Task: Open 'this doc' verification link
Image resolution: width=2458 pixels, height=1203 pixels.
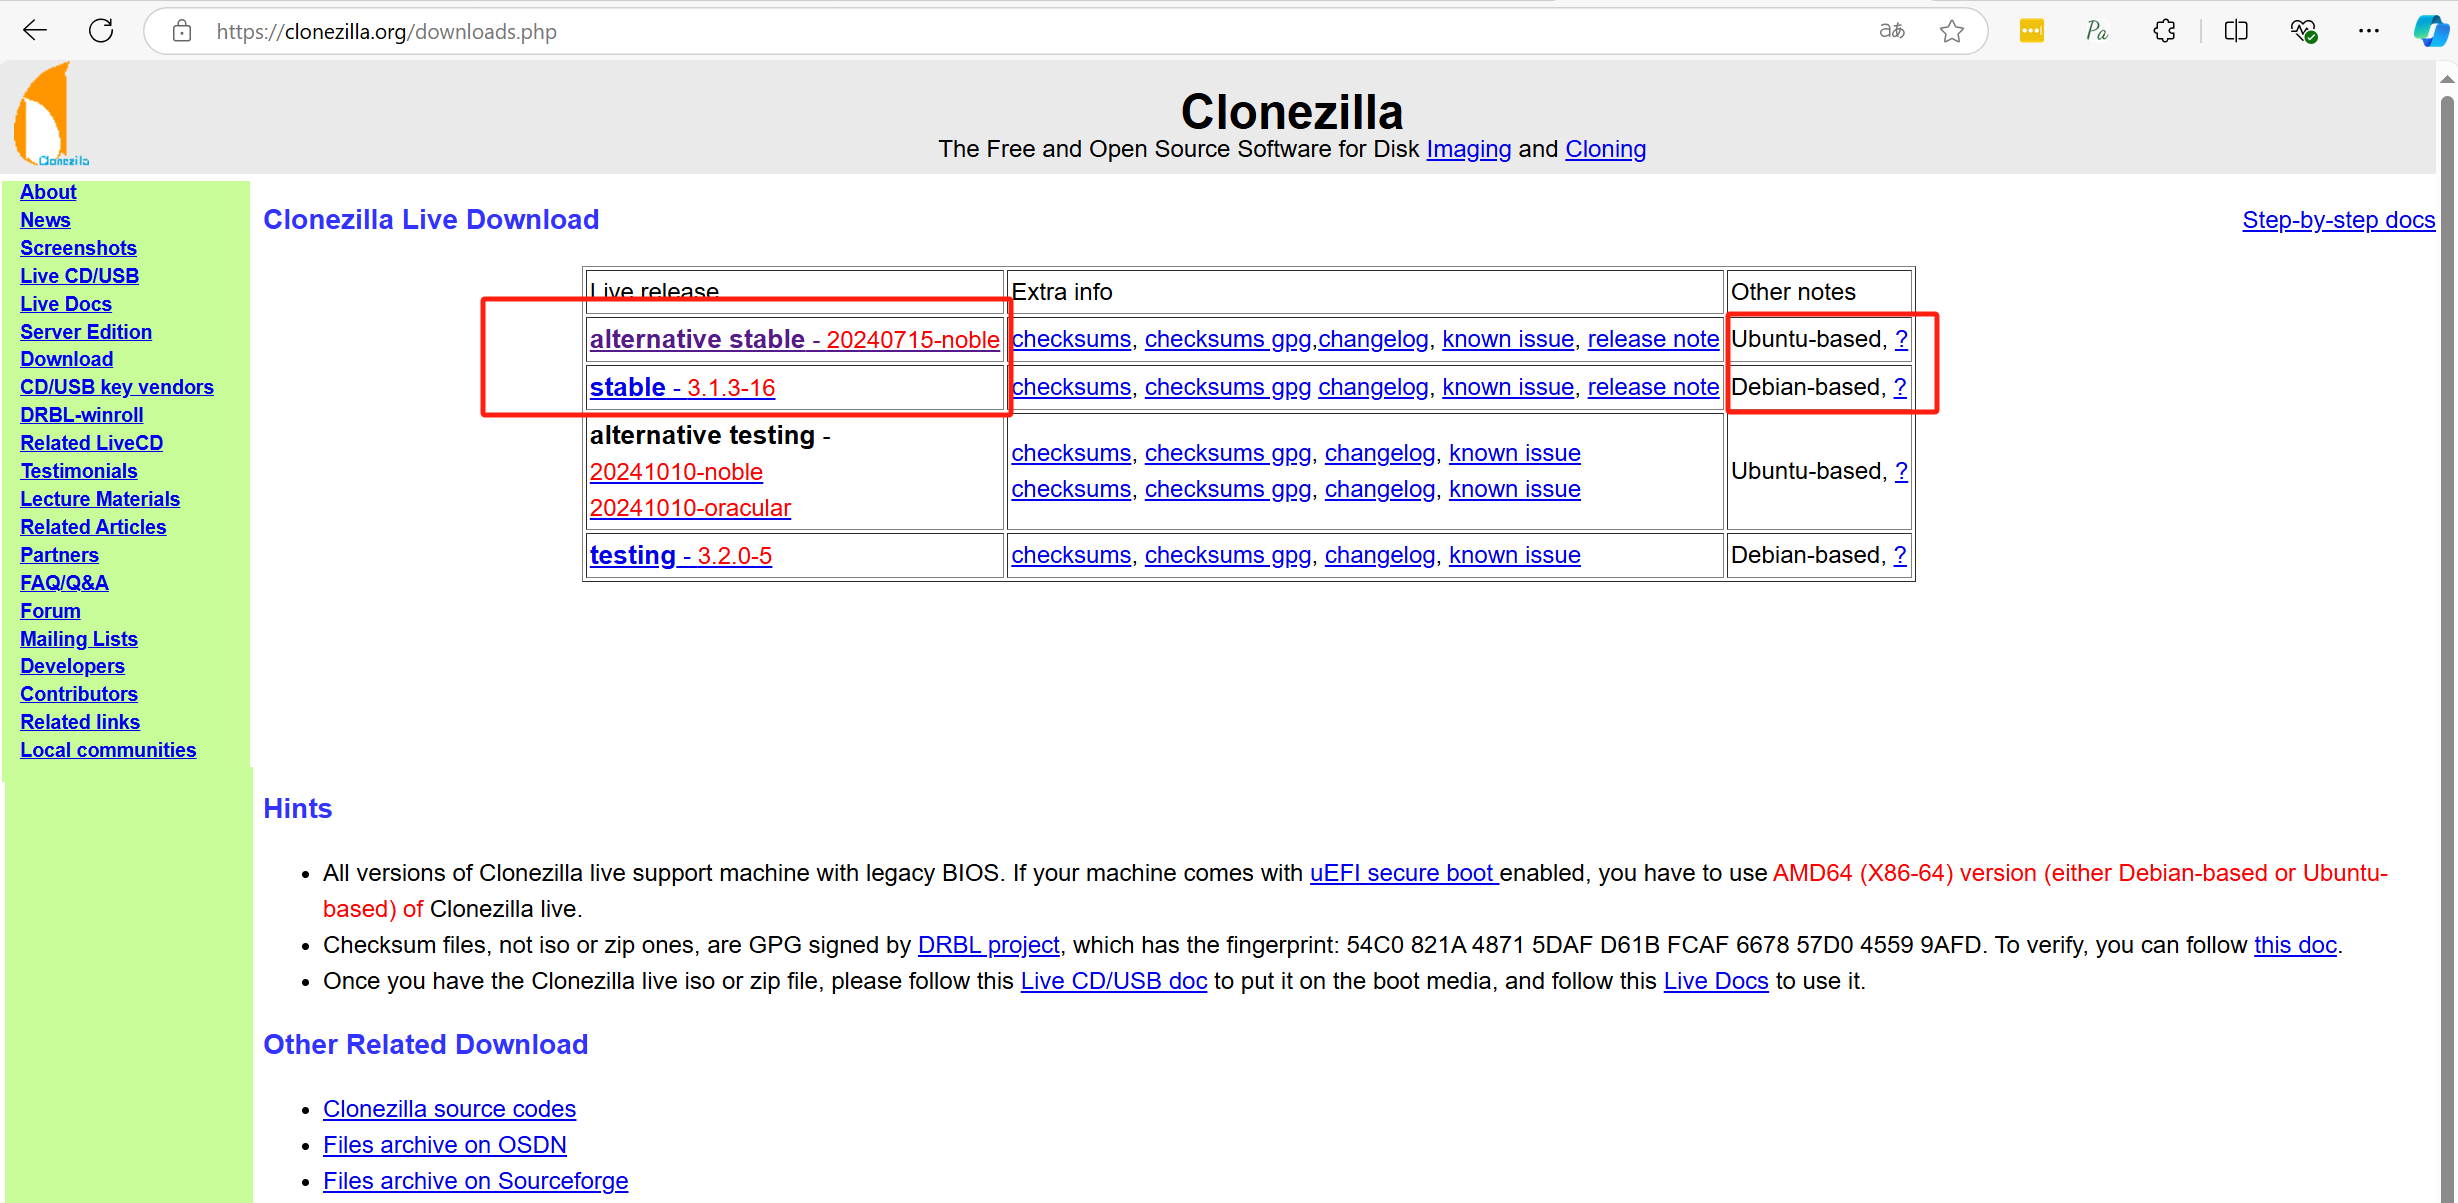Action: 2295,945
